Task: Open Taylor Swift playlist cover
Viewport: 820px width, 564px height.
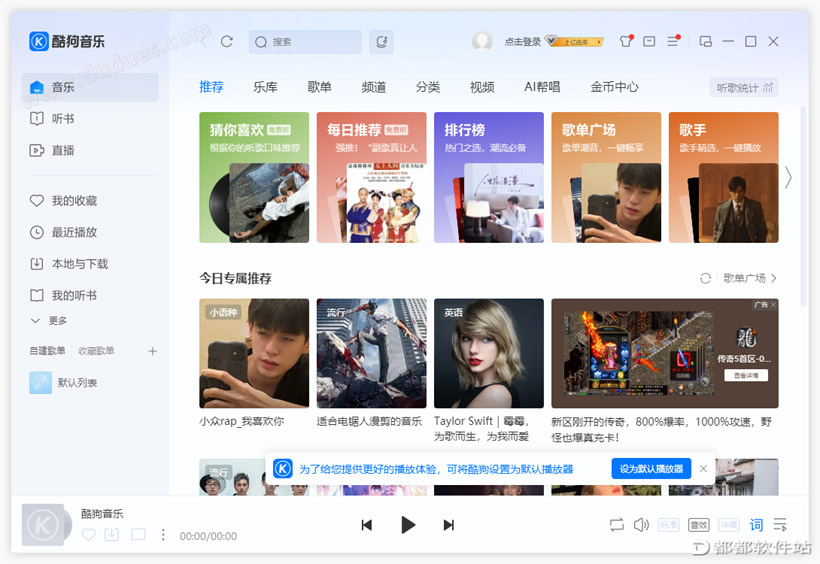Action: point(489,353)
